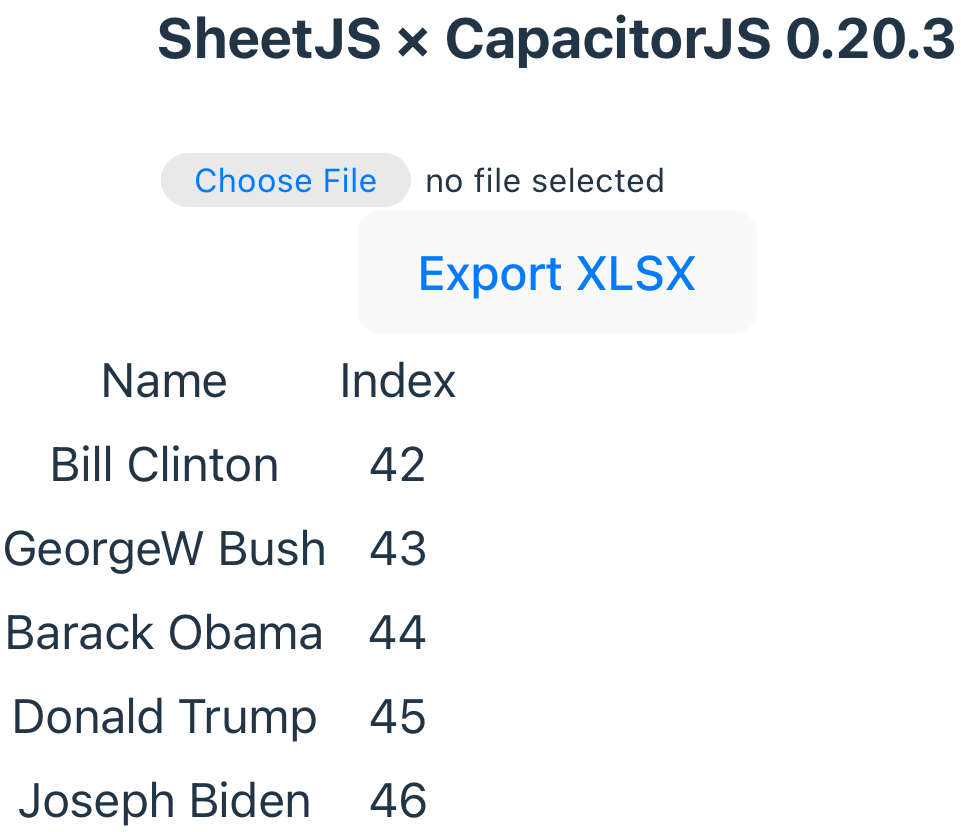The width and height of the screenshot is (961, 832).
Task: Click the × symbol in the heading
Action: [x=412, y=42]
